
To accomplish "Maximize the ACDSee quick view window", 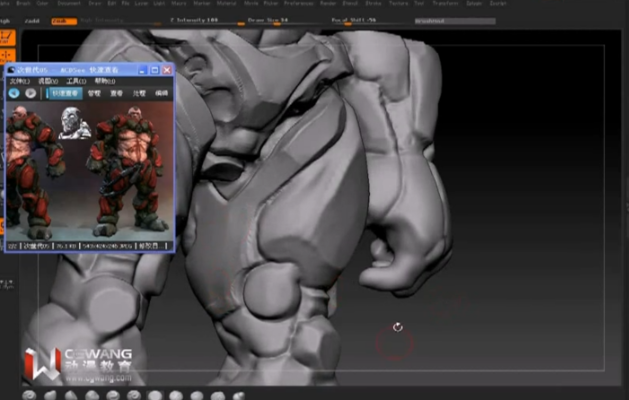I will pyautogui.click(x=155, y=70).
